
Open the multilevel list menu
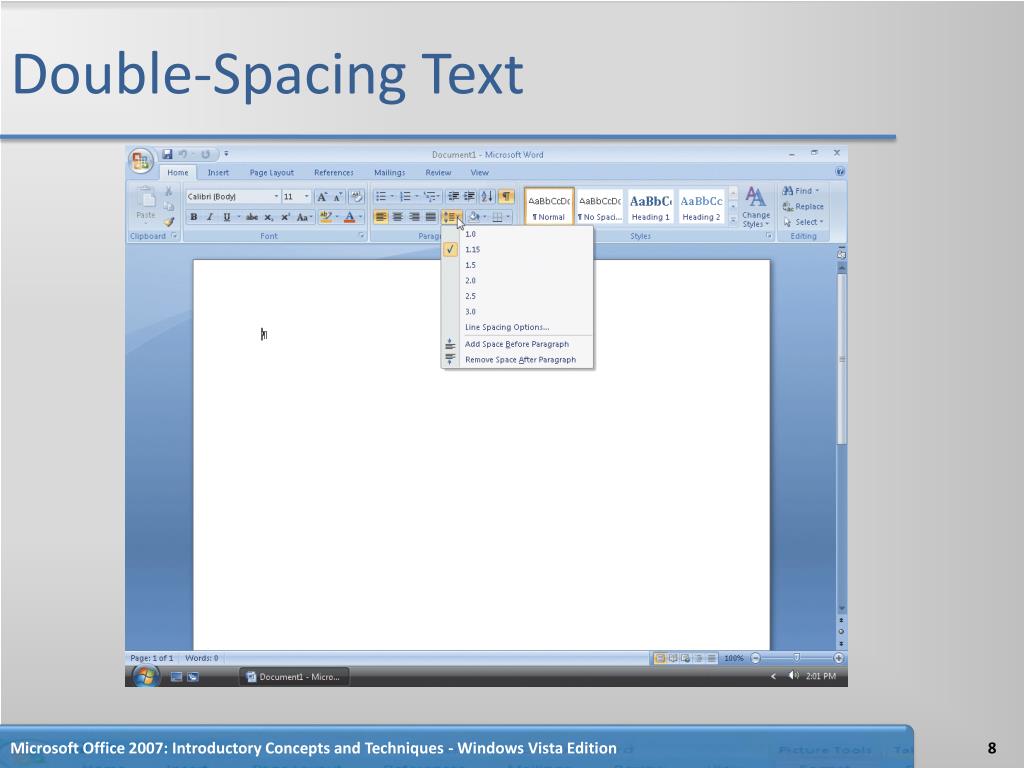pos(430,197)
